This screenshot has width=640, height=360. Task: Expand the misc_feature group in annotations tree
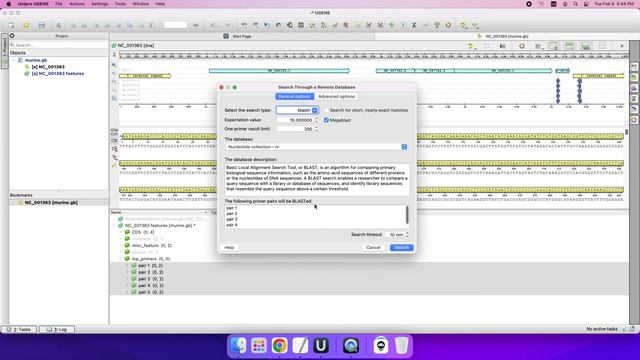coord(121,245)
